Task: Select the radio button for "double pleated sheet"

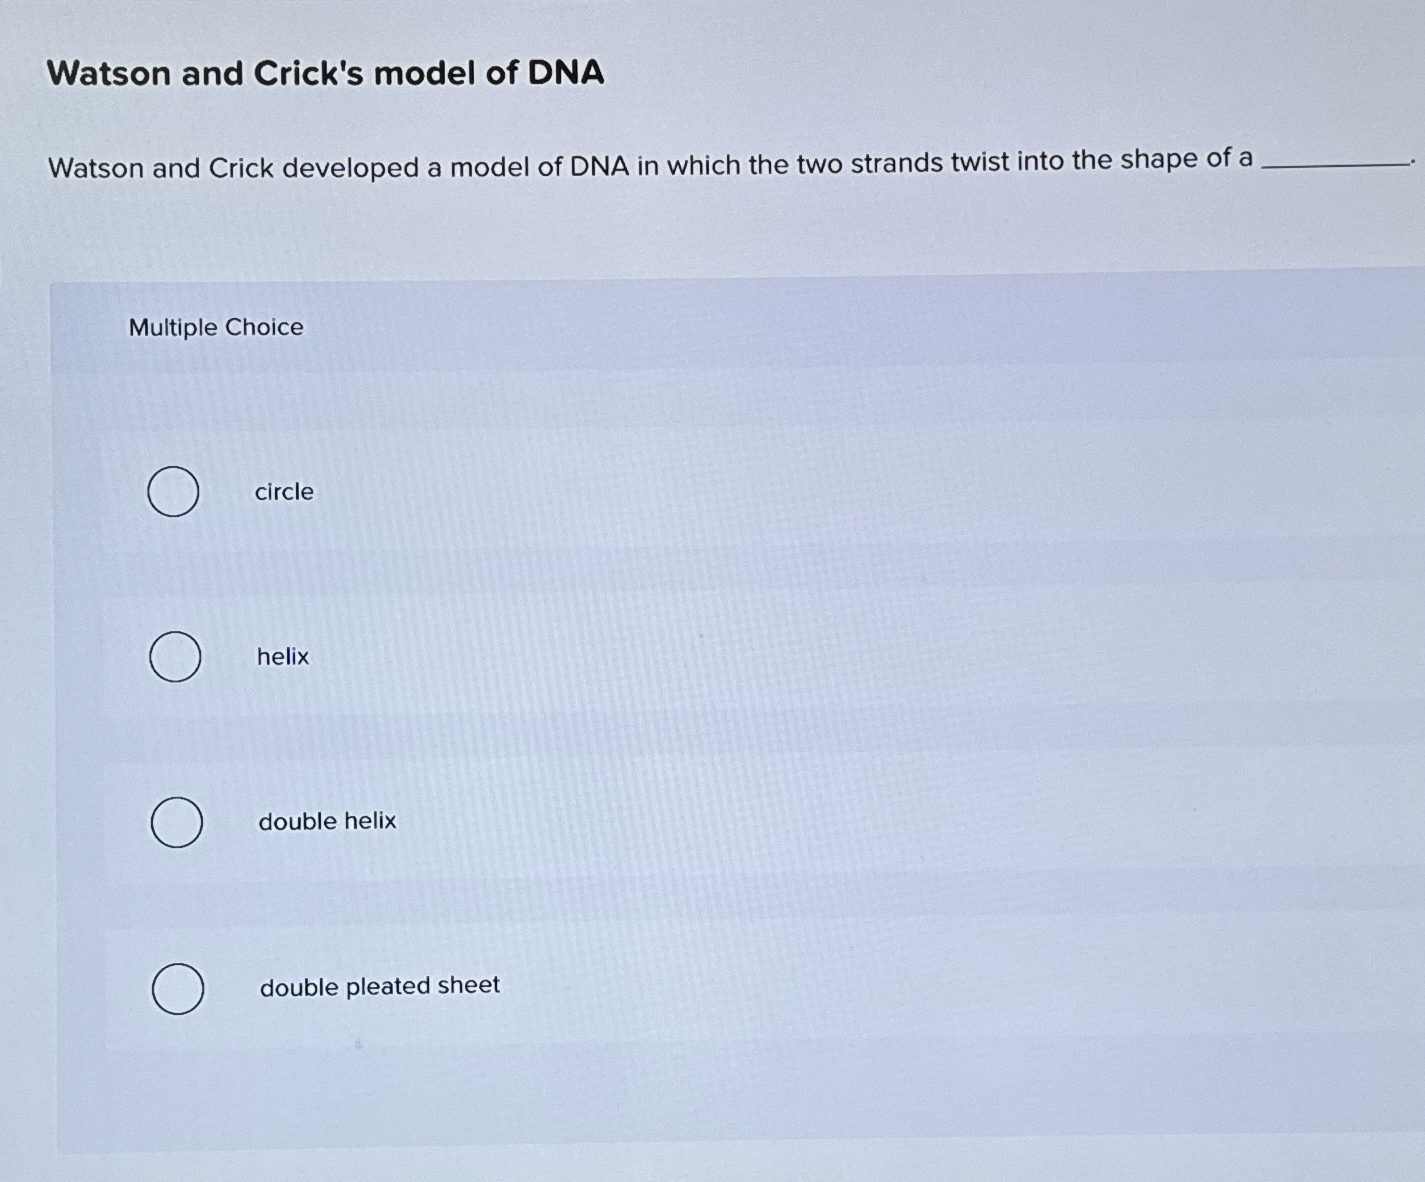Action: [x=178, y=989]
